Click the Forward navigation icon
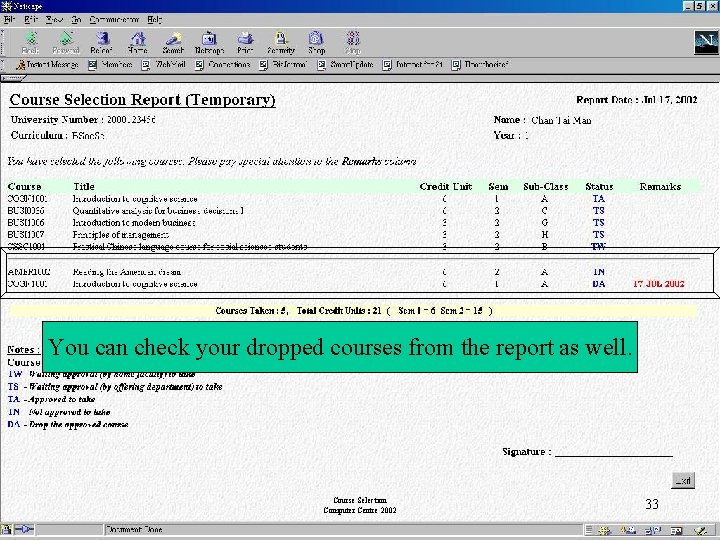 click(x=66, y=43)
